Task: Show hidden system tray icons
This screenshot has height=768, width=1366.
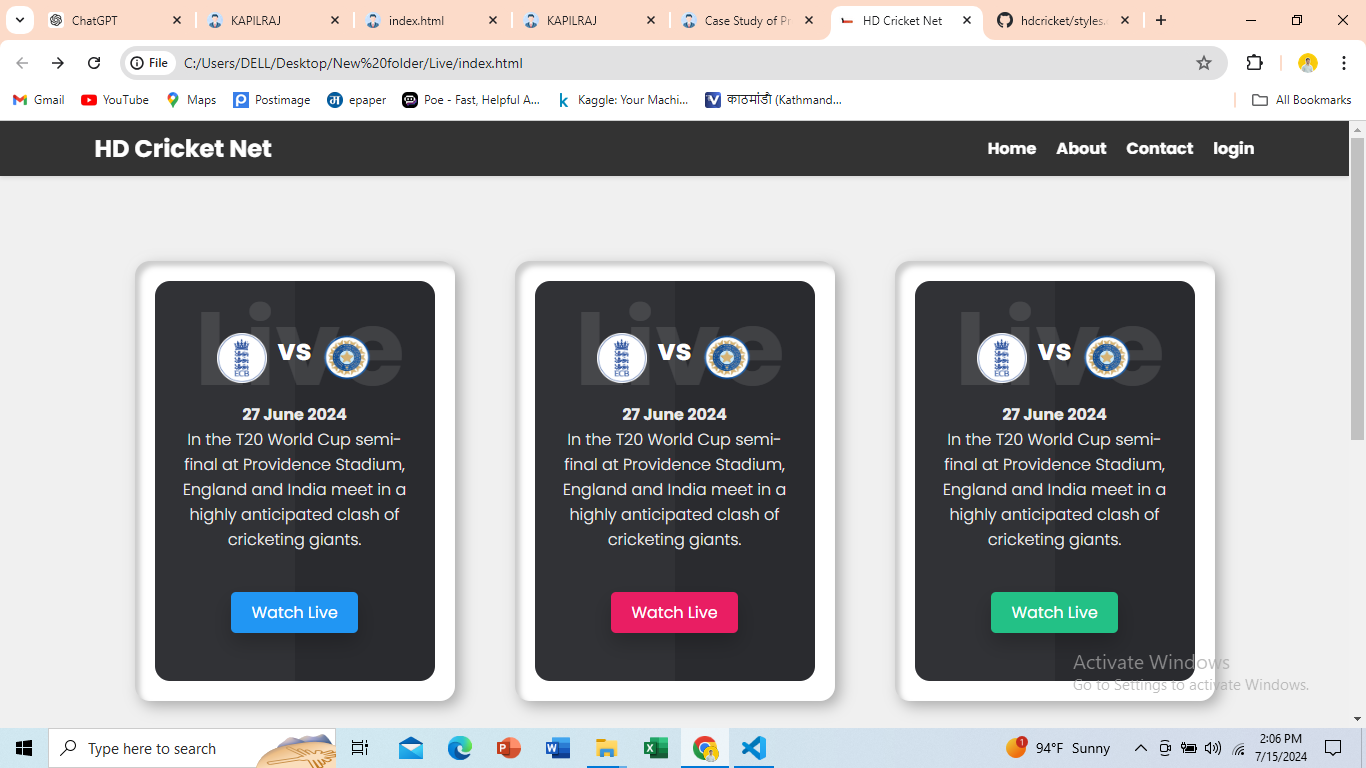Action: 1140,748
